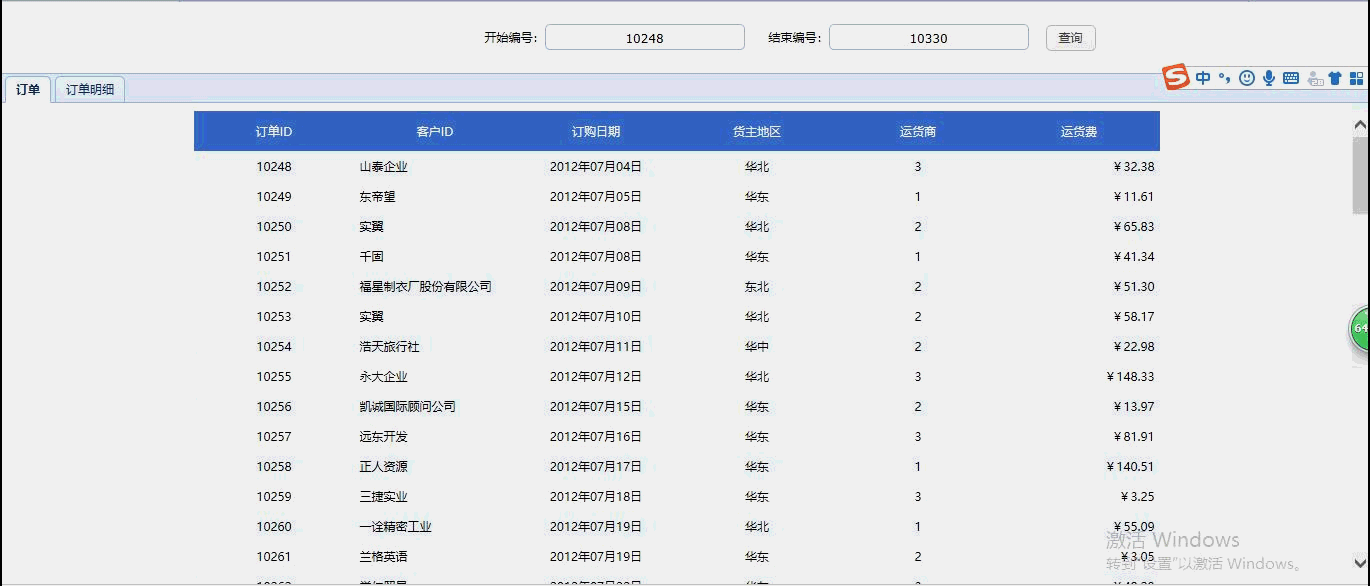Viewport: 1370px width, 586px height.
Task: Click freight ￥32.38
Action: click(x=1134, y=167)
